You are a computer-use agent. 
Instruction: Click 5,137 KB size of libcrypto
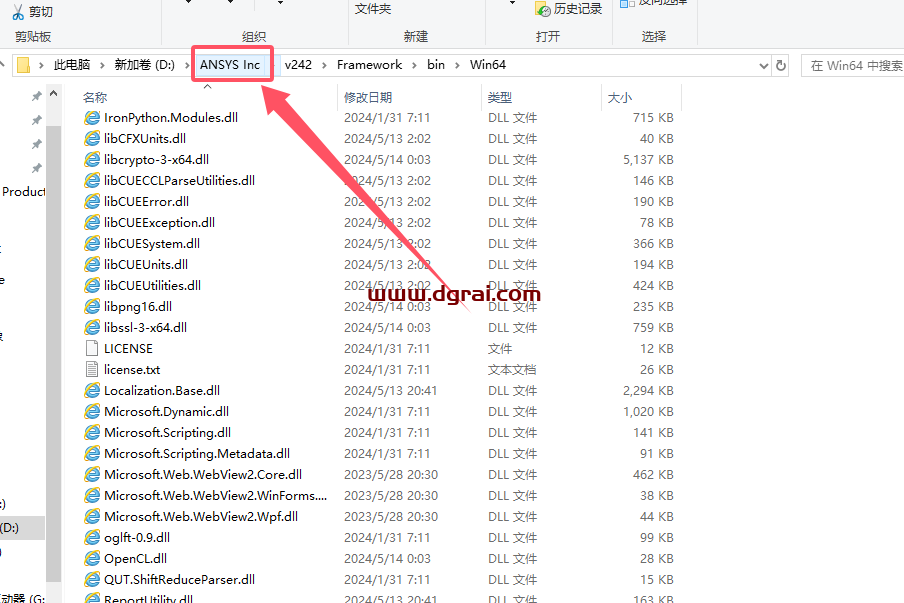[x=648, y=160]
